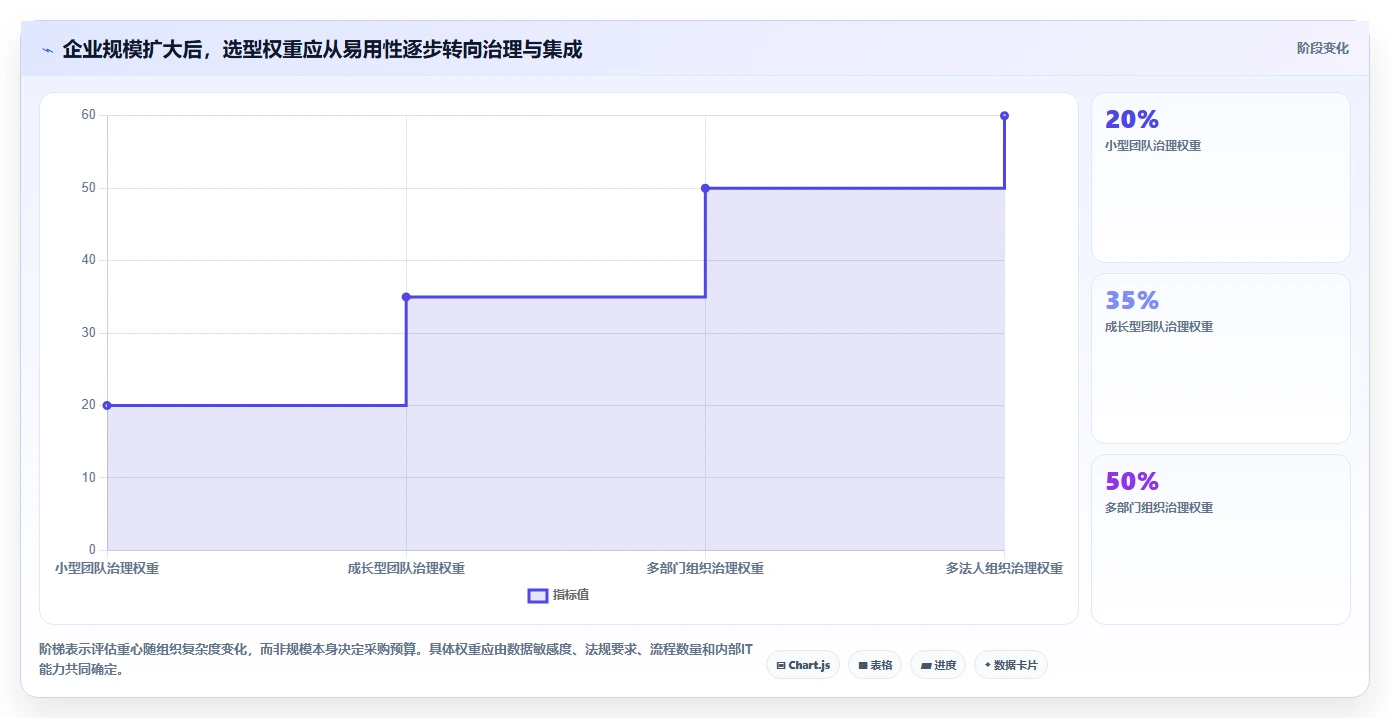This screenshot has width=1390, height=718.
Task: Select the Chart.js tag chip
Action: [x=803, y=665]
